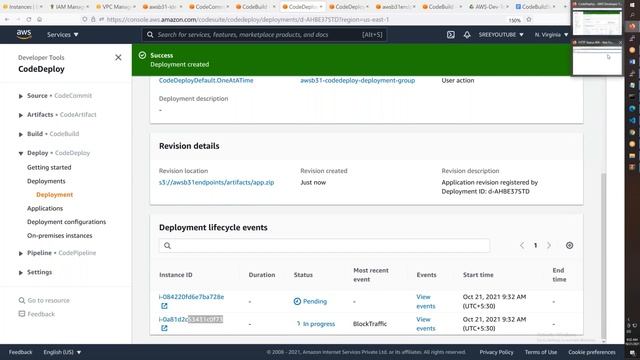Viewport: 640px width, 360px height.
Task: Focus the AWS services search box
Action: (264, 35)
